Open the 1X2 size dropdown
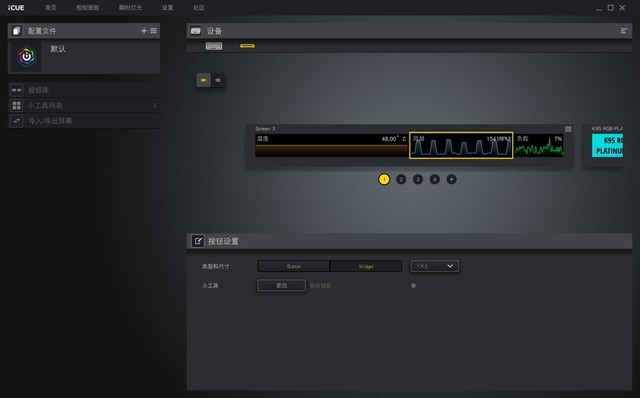The width and height of the screenshot is (640, 398). (435, 266)
